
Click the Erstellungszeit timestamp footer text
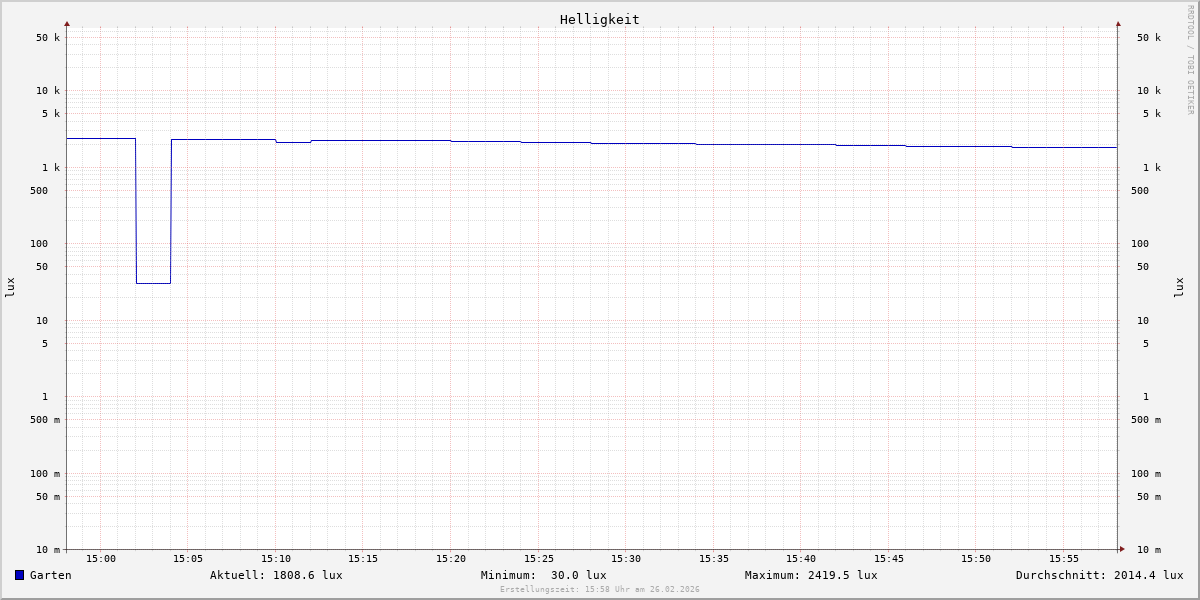[600, 590]
